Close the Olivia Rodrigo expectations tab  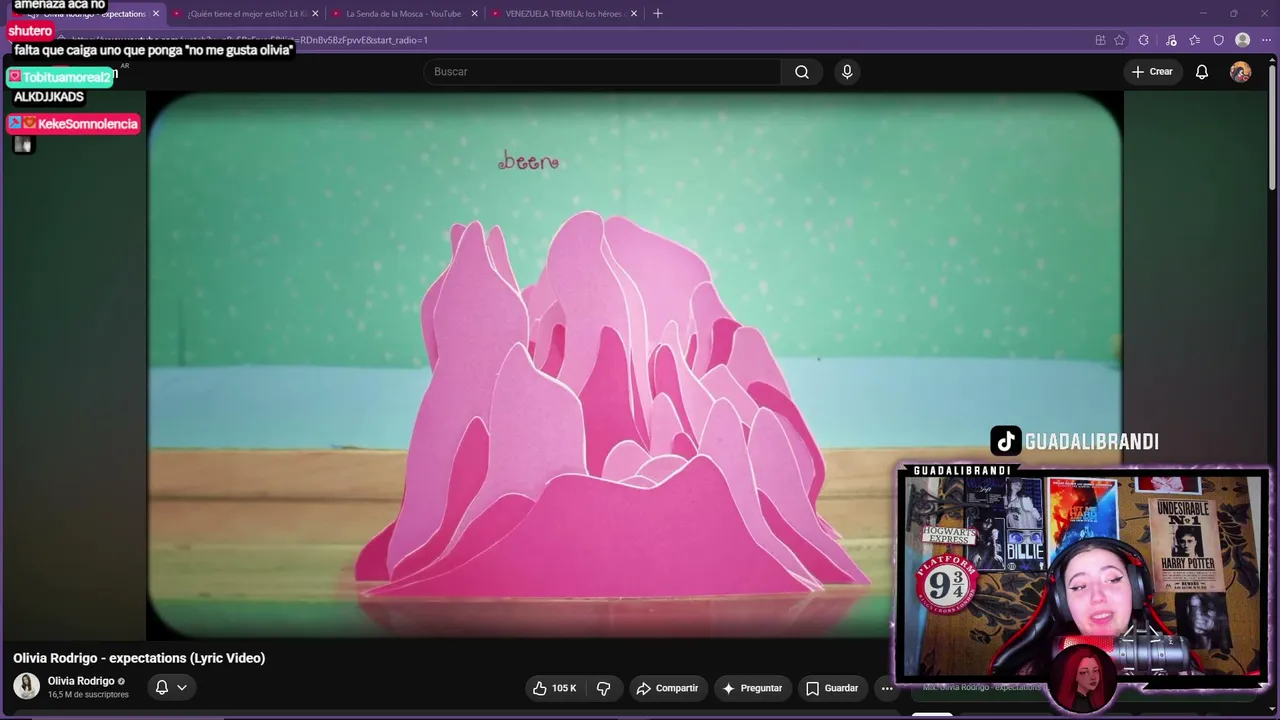point(155,14)
